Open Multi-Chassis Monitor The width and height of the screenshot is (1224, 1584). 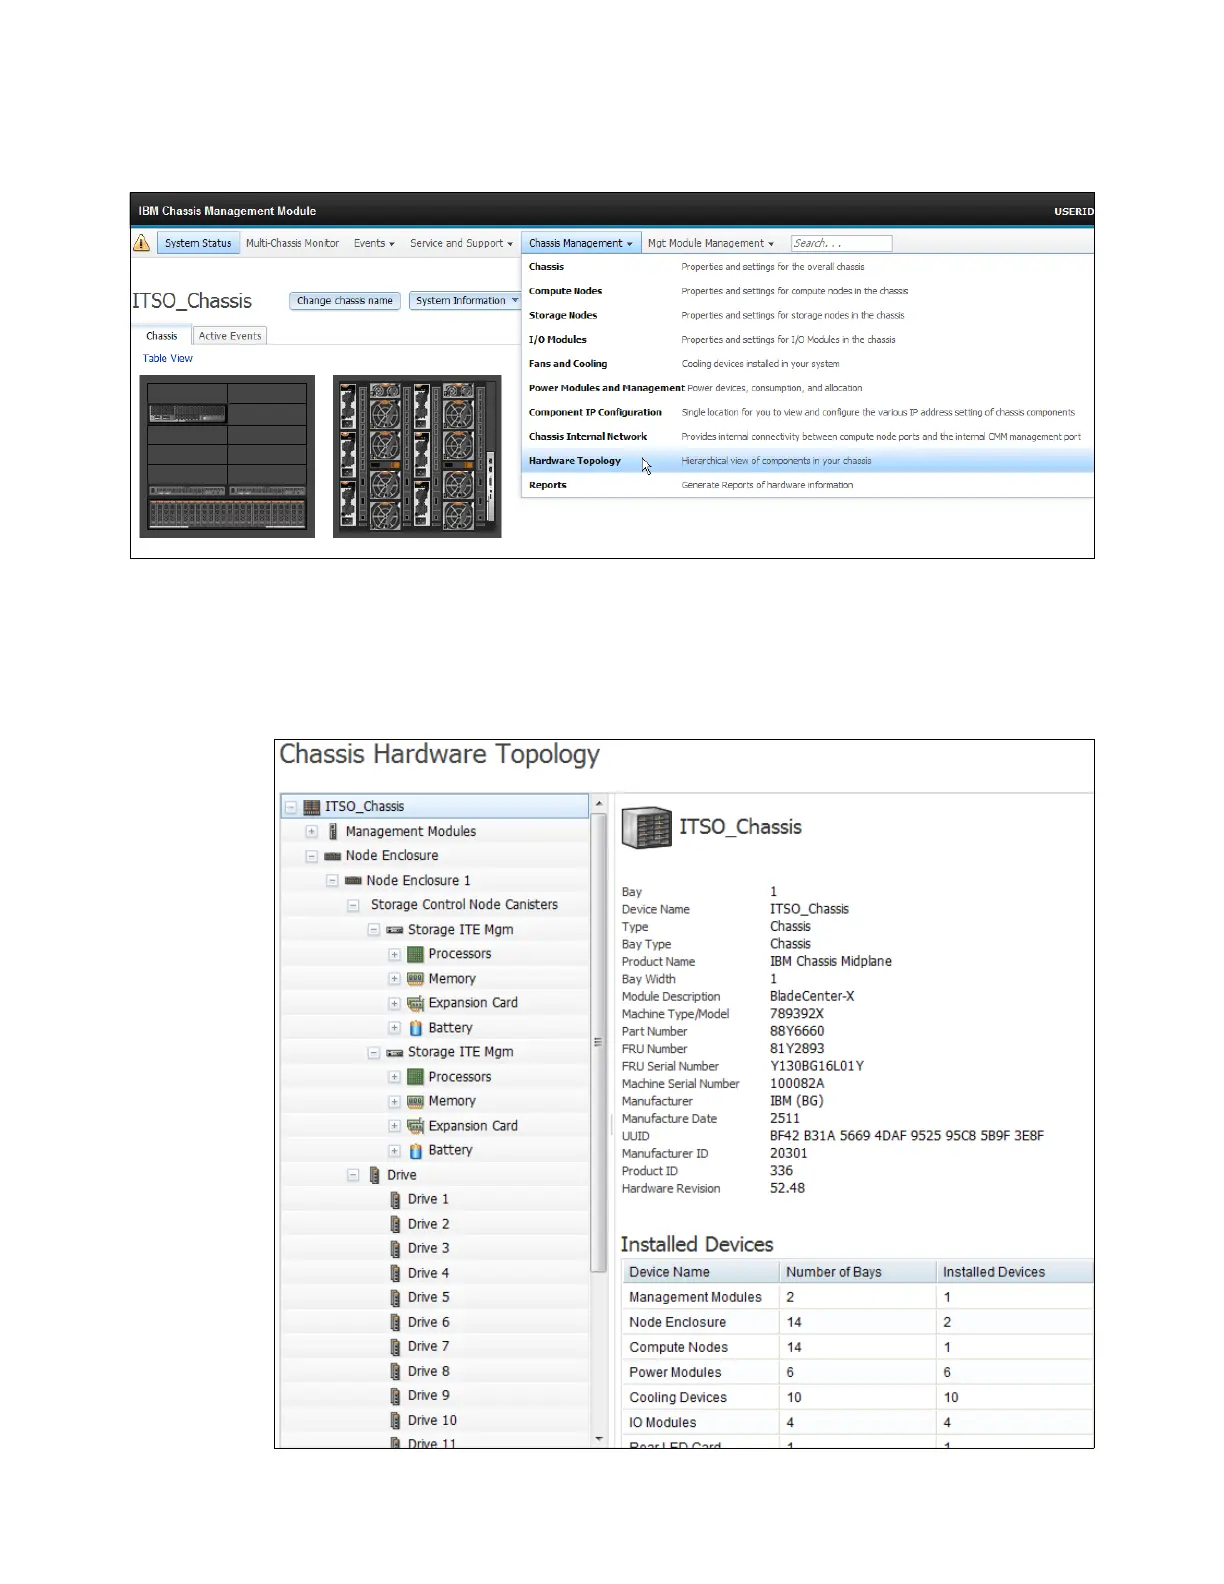[292, 243]
